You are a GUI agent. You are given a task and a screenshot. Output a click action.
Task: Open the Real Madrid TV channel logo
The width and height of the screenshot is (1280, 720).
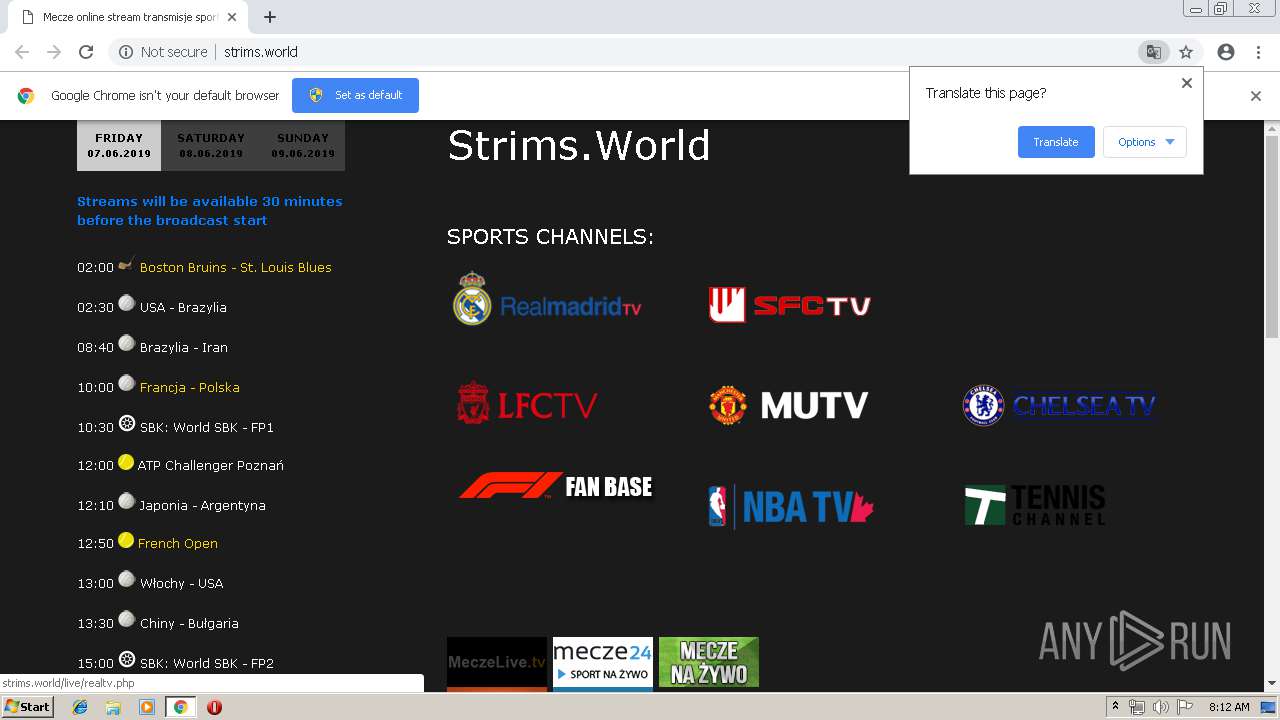pyautogui.click(x=547, y=299)
